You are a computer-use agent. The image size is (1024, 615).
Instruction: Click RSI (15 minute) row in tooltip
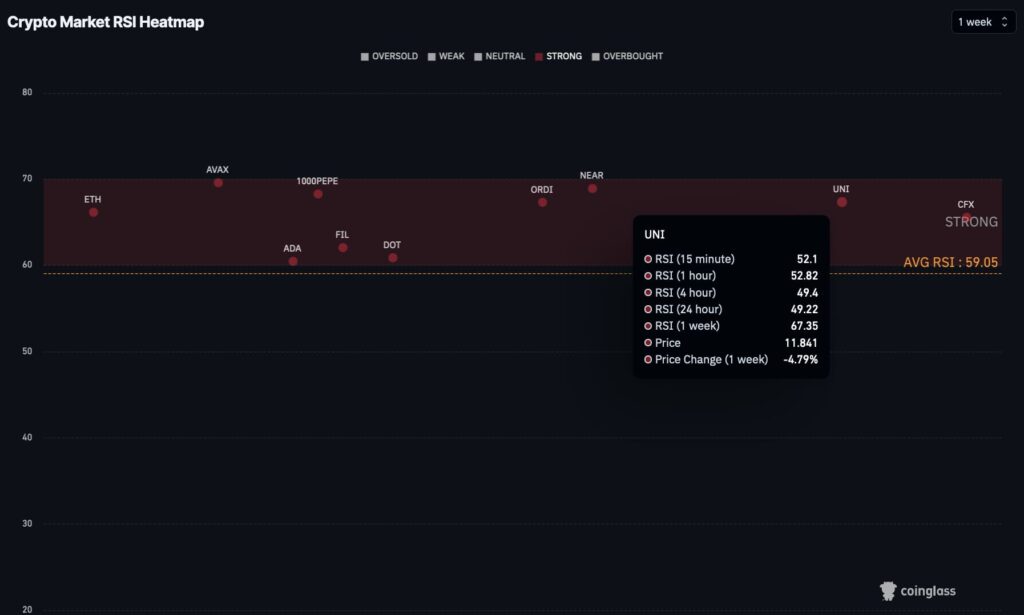click(731, 259)
